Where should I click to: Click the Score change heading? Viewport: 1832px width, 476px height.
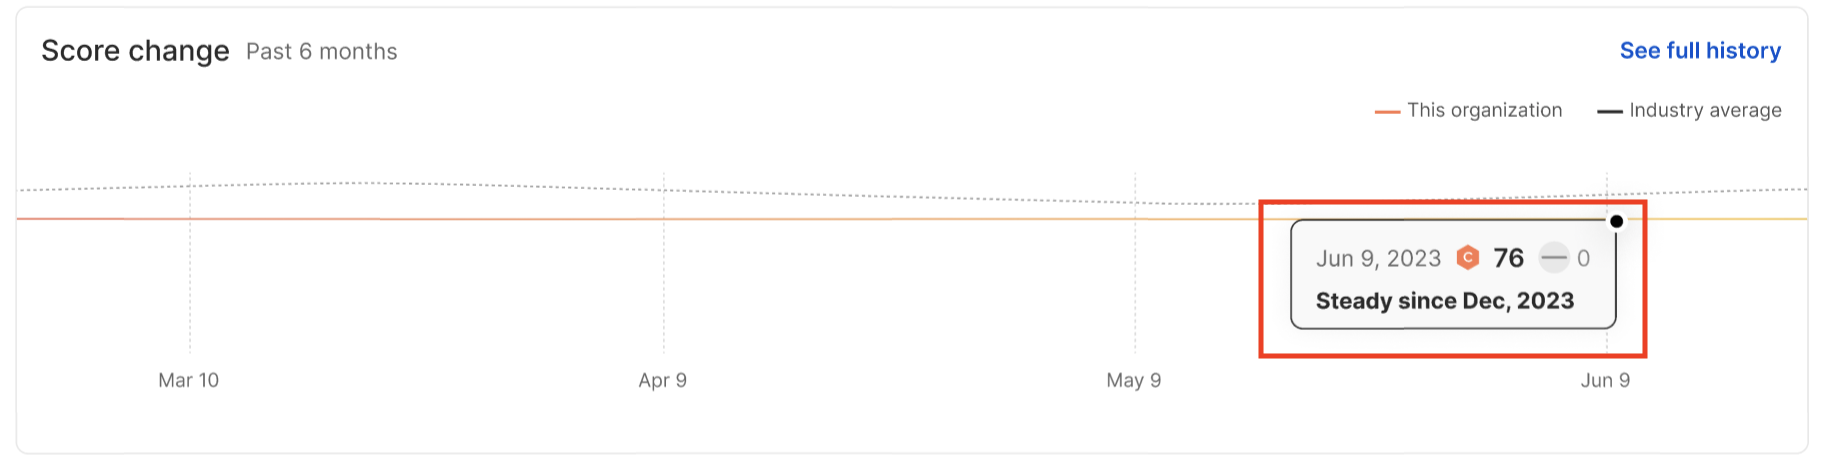[x=135, y=51]
